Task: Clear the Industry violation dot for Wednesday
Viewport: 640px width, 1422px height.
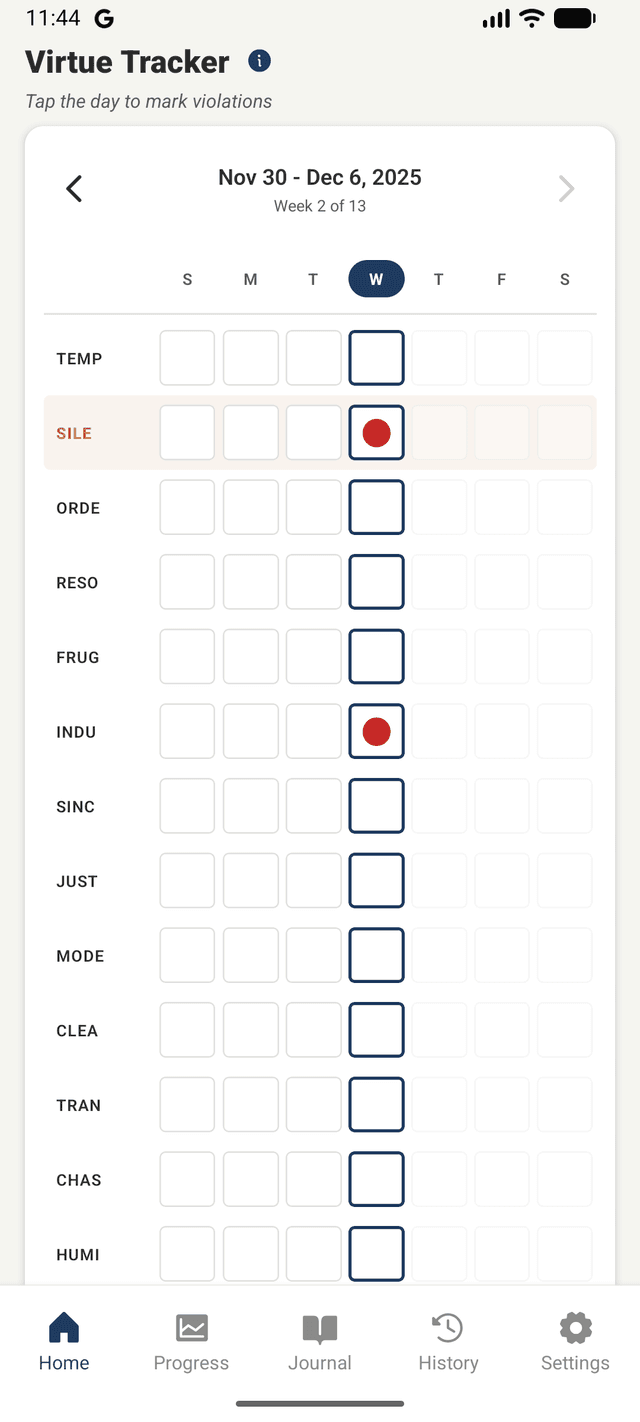Action: tap(376, 731)
